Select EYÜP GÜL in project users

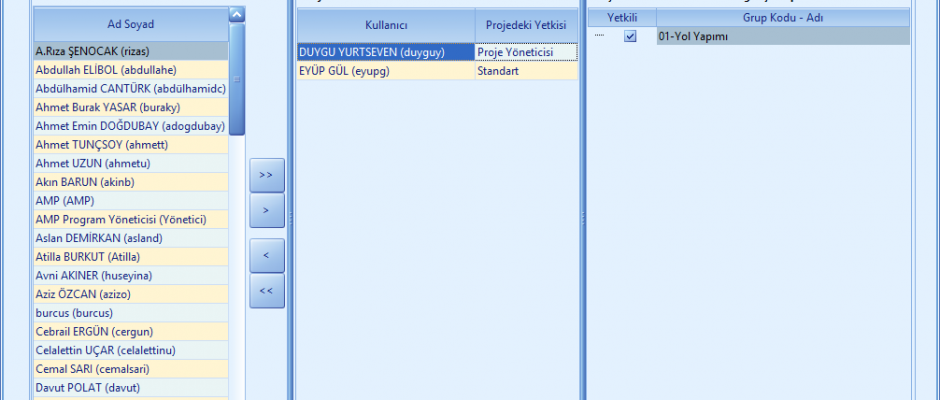tap(385, 71)
